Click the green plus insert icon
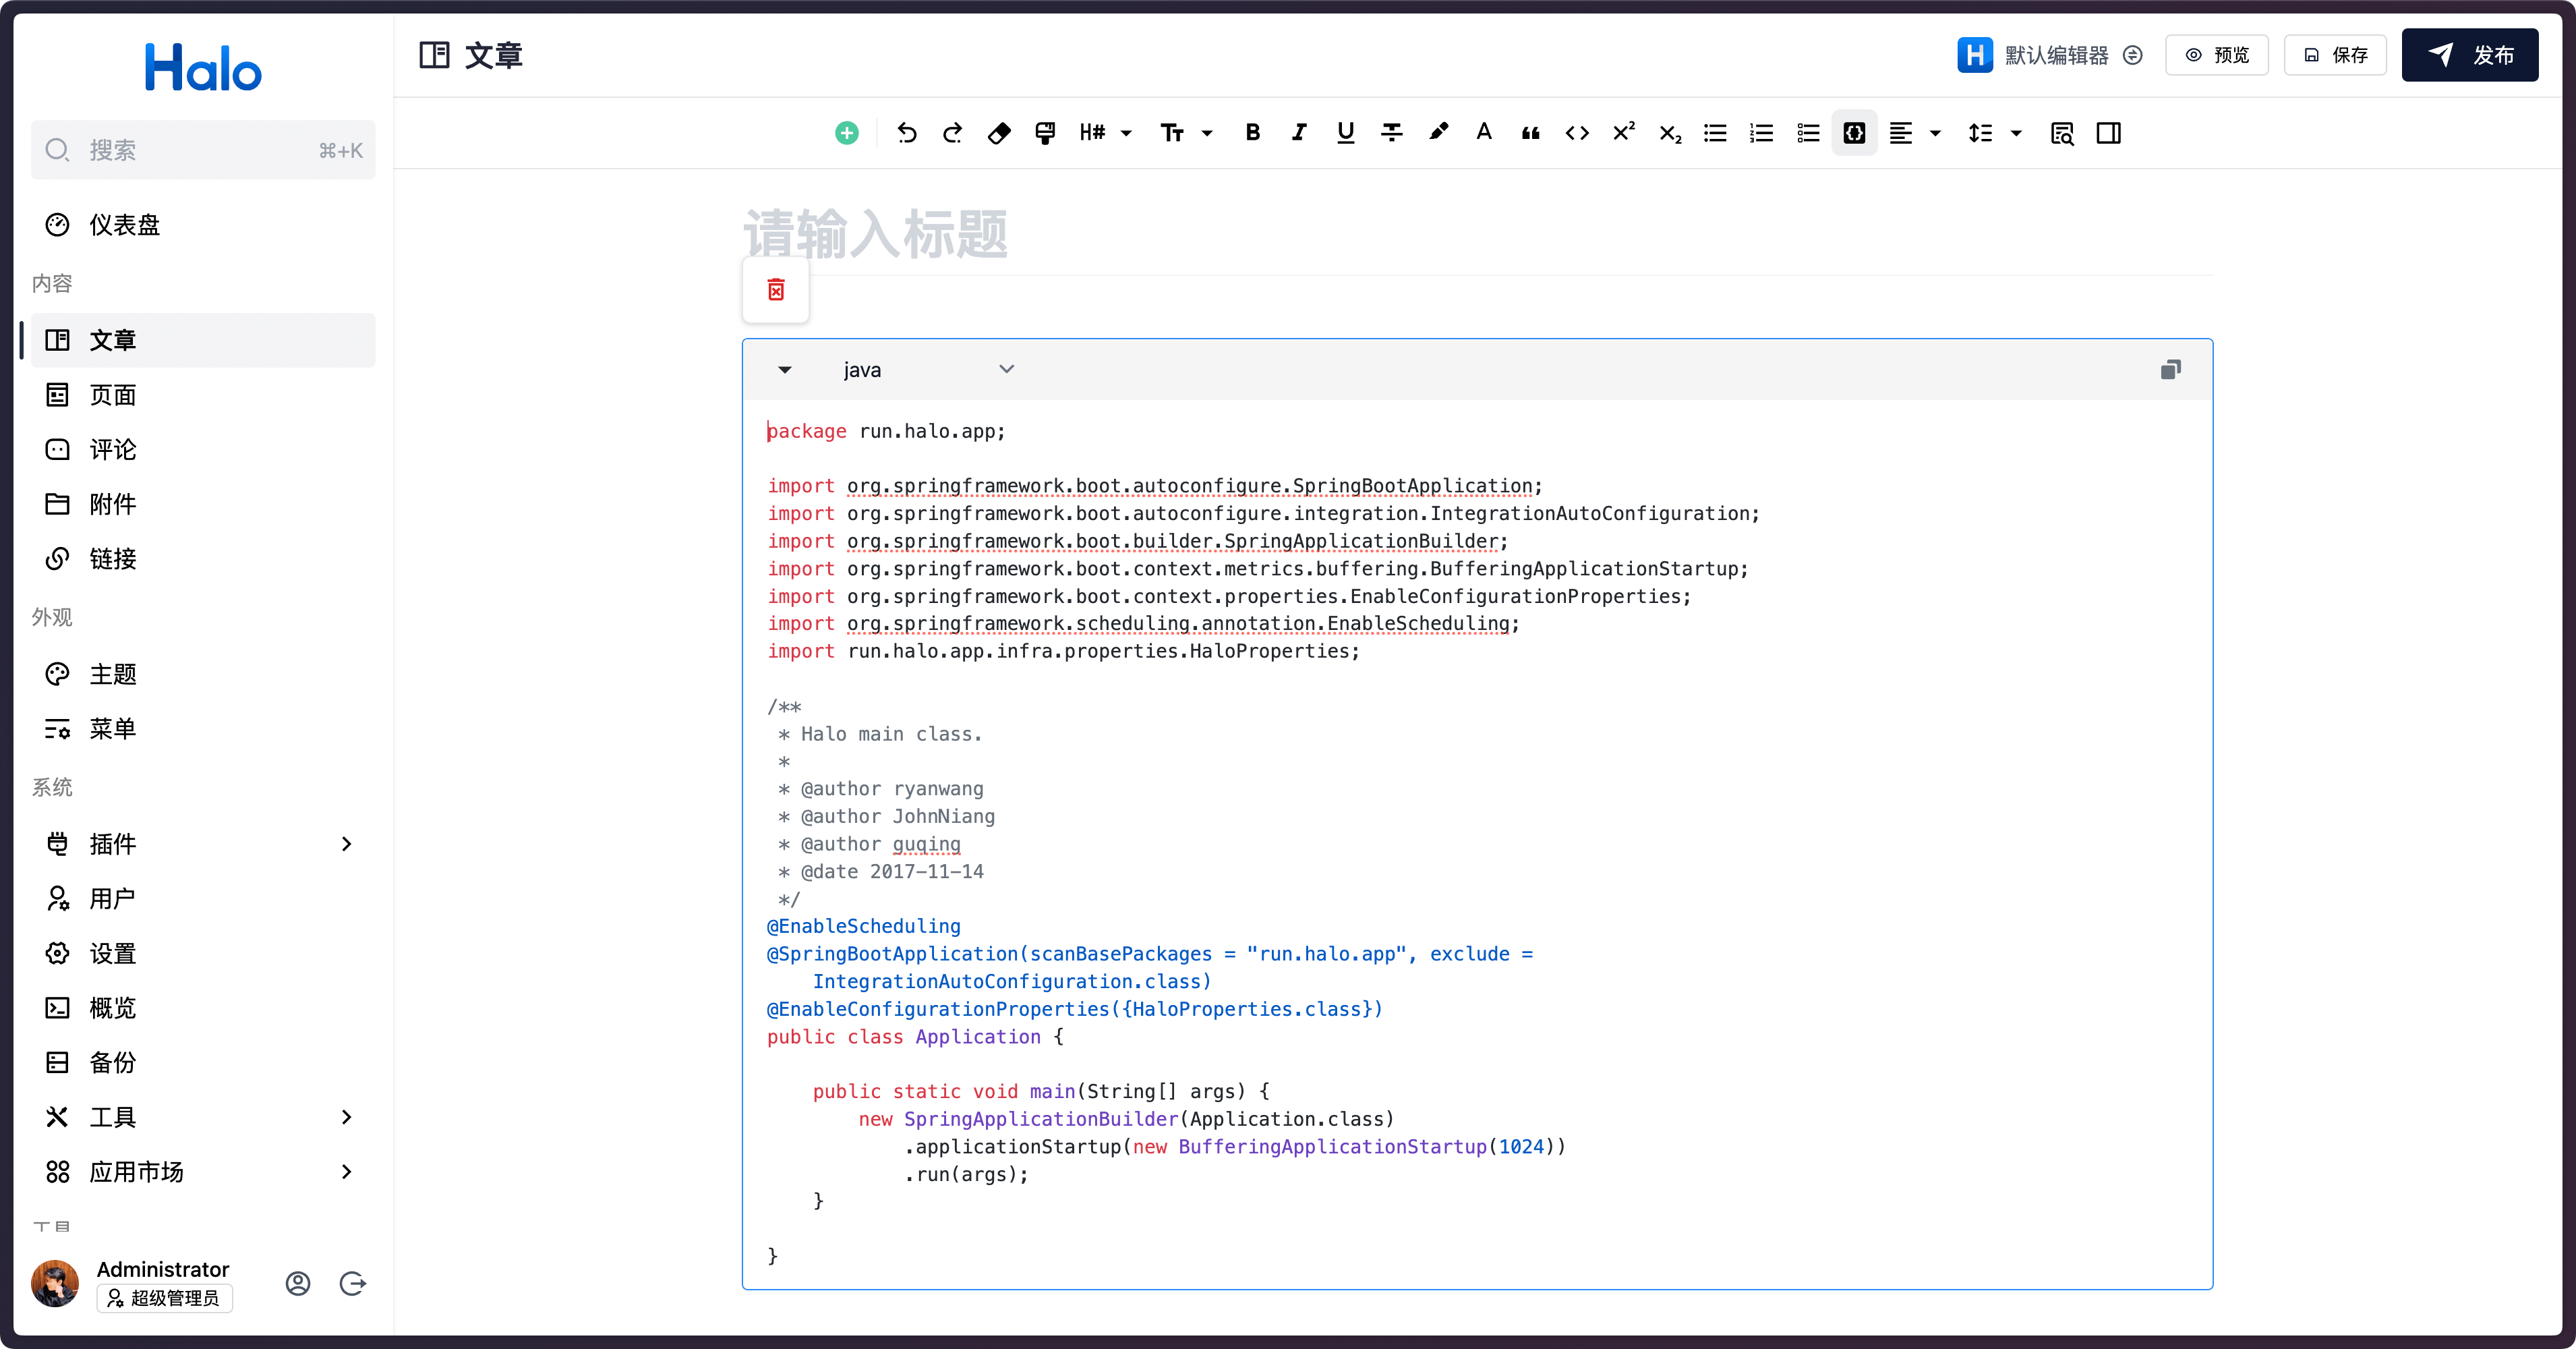This screenshot has width=2576, height=1349. click(846, 133)
